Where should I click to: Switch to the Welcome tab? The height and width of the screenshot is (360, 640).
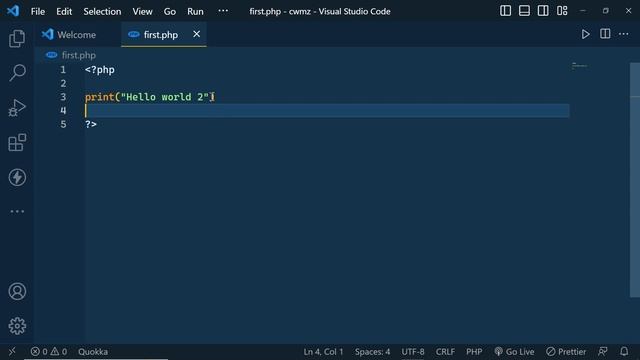(x=77, y=35)
